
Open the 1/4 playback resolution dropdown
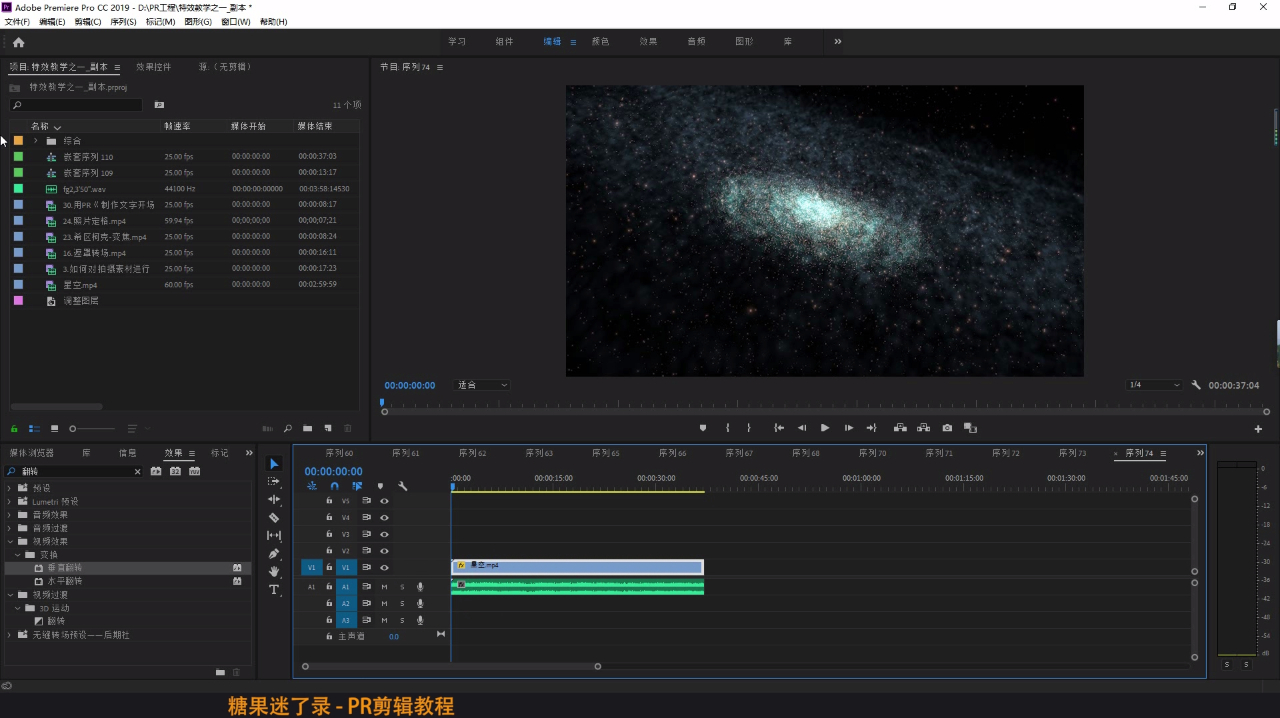1154,385
